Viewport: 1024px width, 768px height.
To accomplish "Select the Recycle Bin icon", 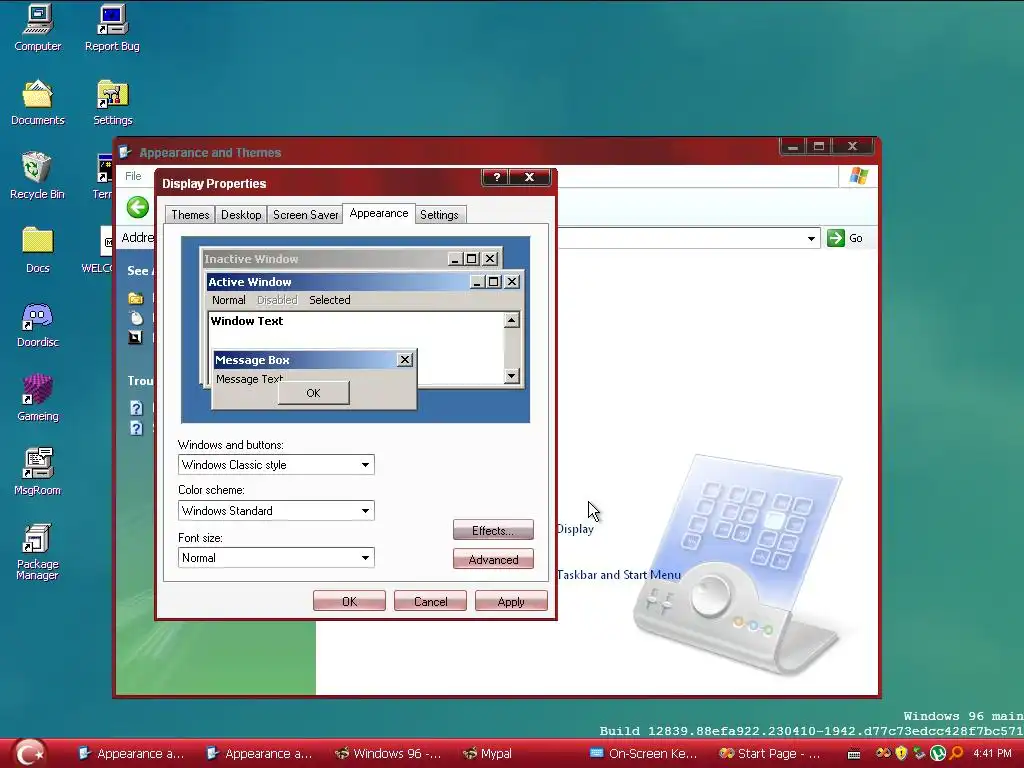I will point(37,176).
